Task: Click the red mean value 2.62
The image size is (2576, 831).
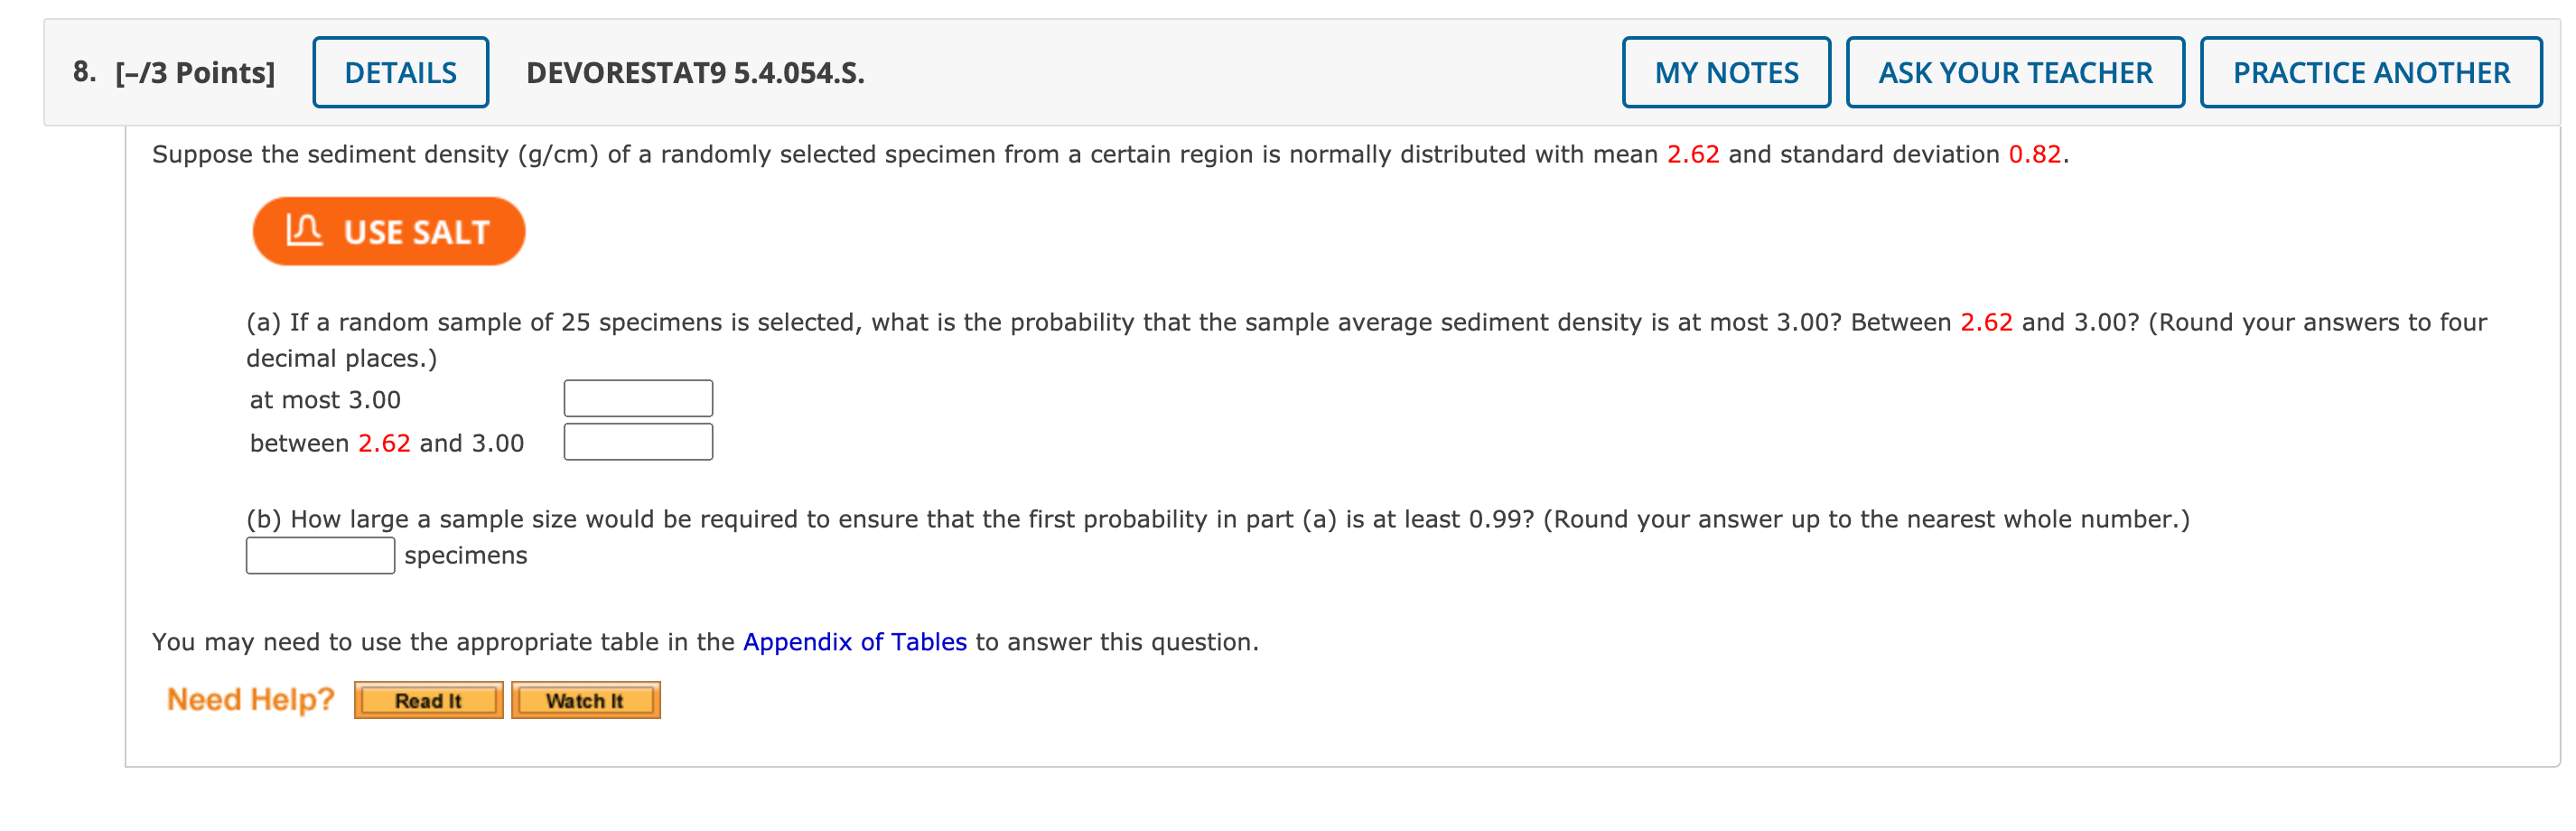Action: click(x=1692, y=154)
